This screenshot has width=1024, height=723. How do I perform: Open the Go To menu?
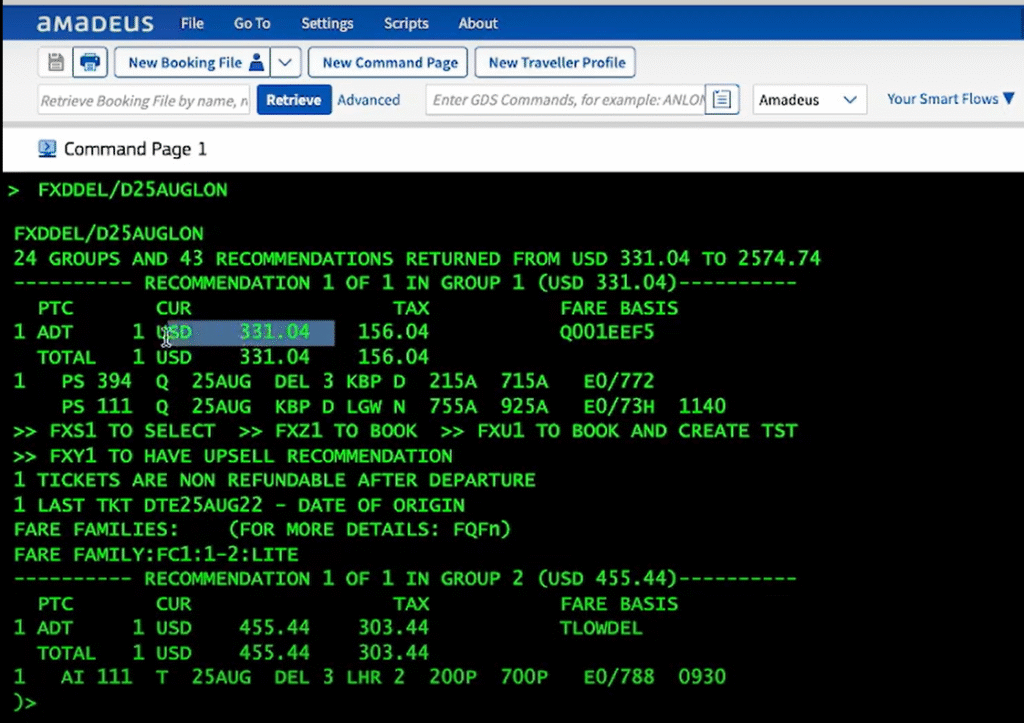click(x=252, y=24)
